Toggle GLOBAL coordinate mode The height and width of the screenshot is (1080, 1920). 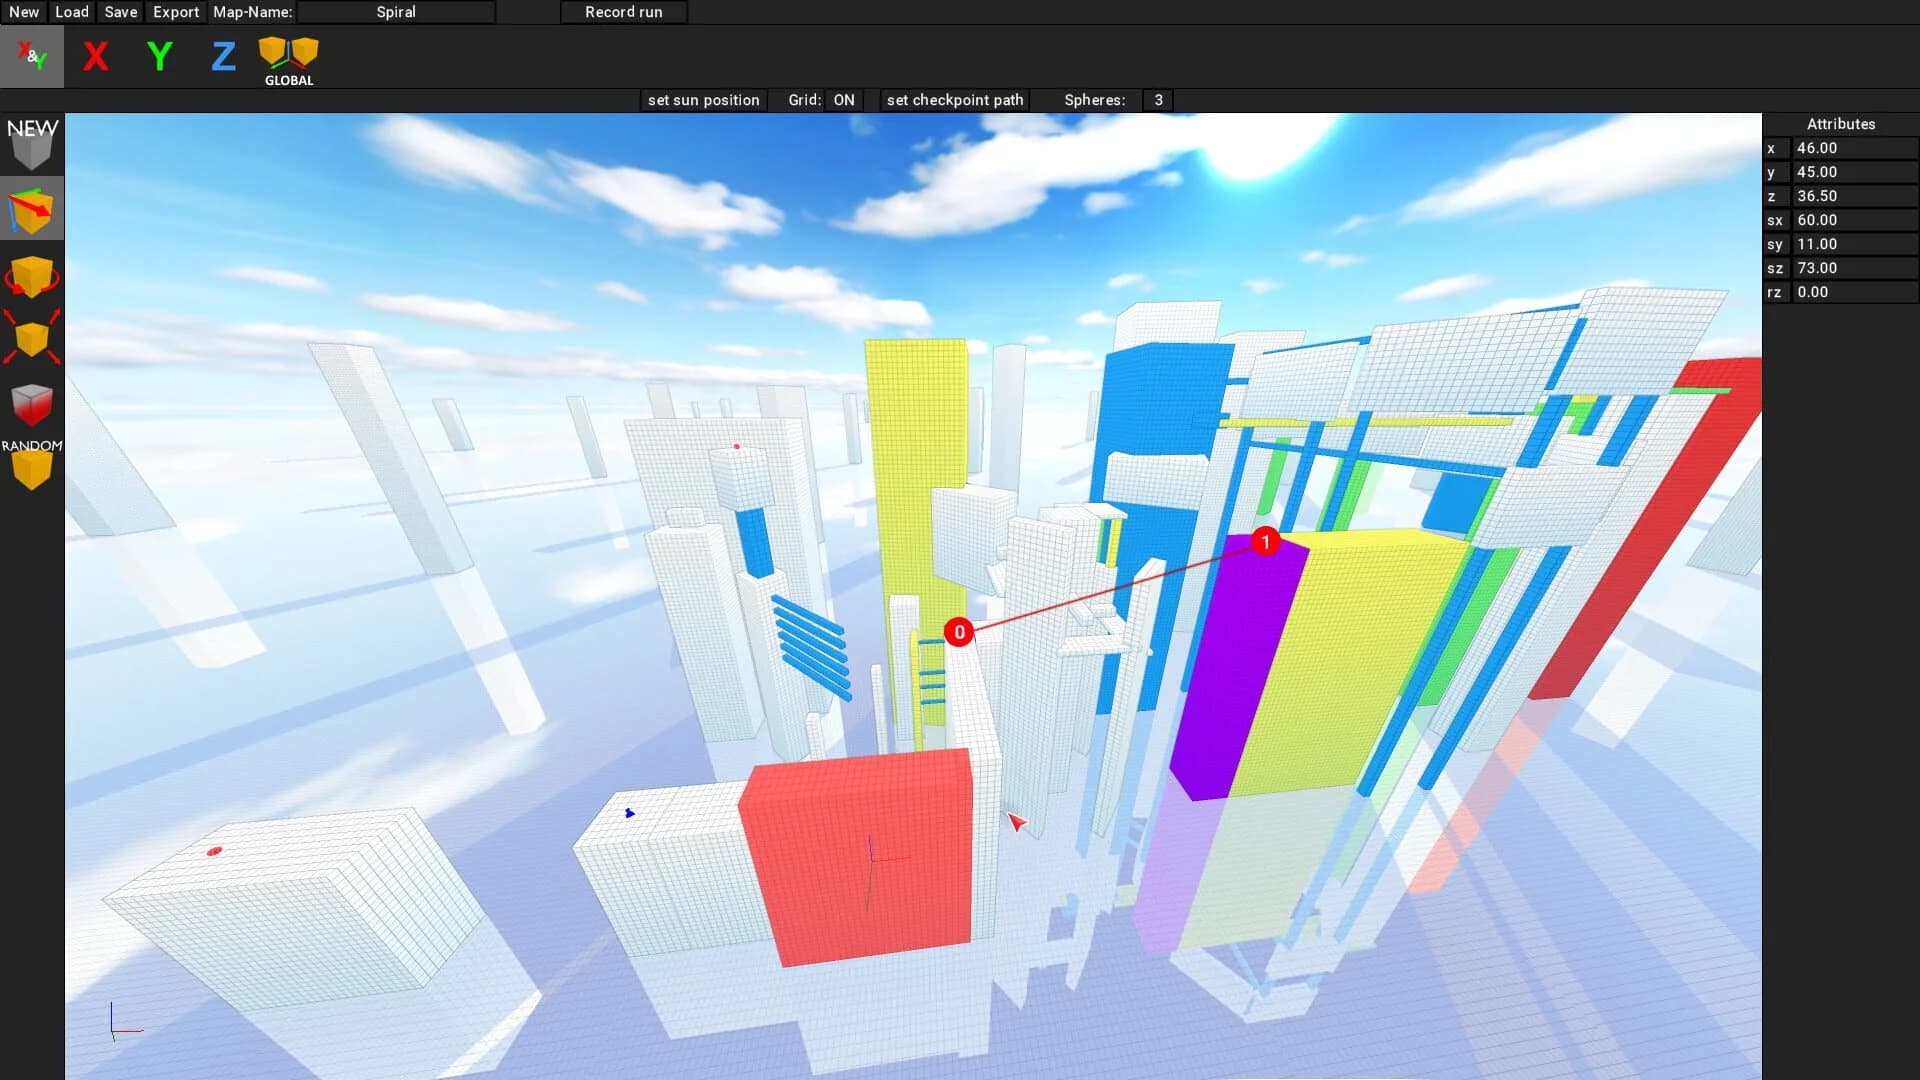(x=287, y=56)
